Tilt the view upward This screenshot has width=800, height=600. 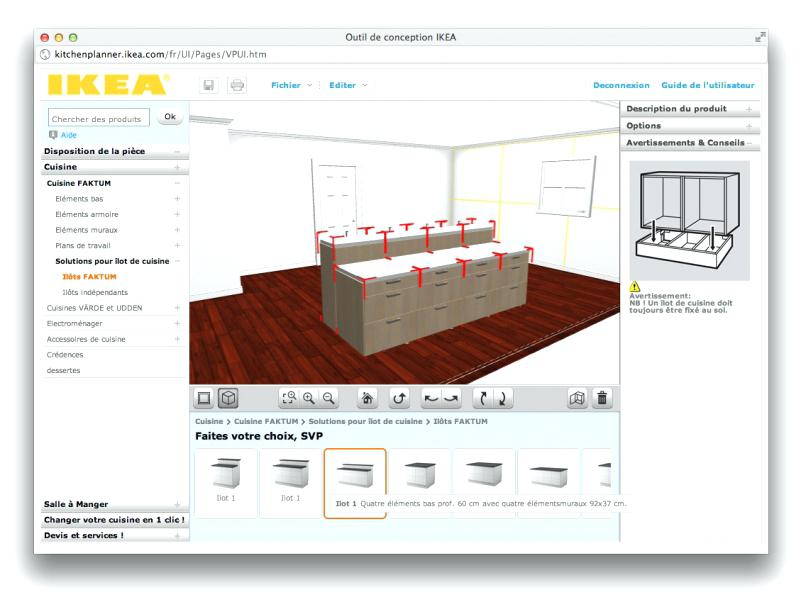(x=483, y=398)
